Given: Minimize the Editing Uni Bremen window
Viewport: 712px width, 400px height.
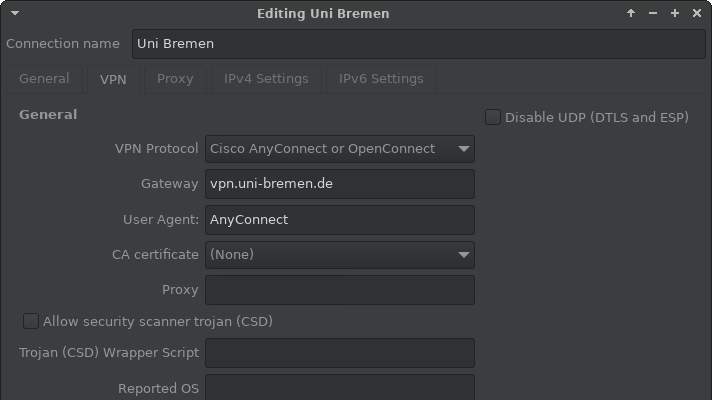Looking at the screenshot, I should tap(653, 14).
